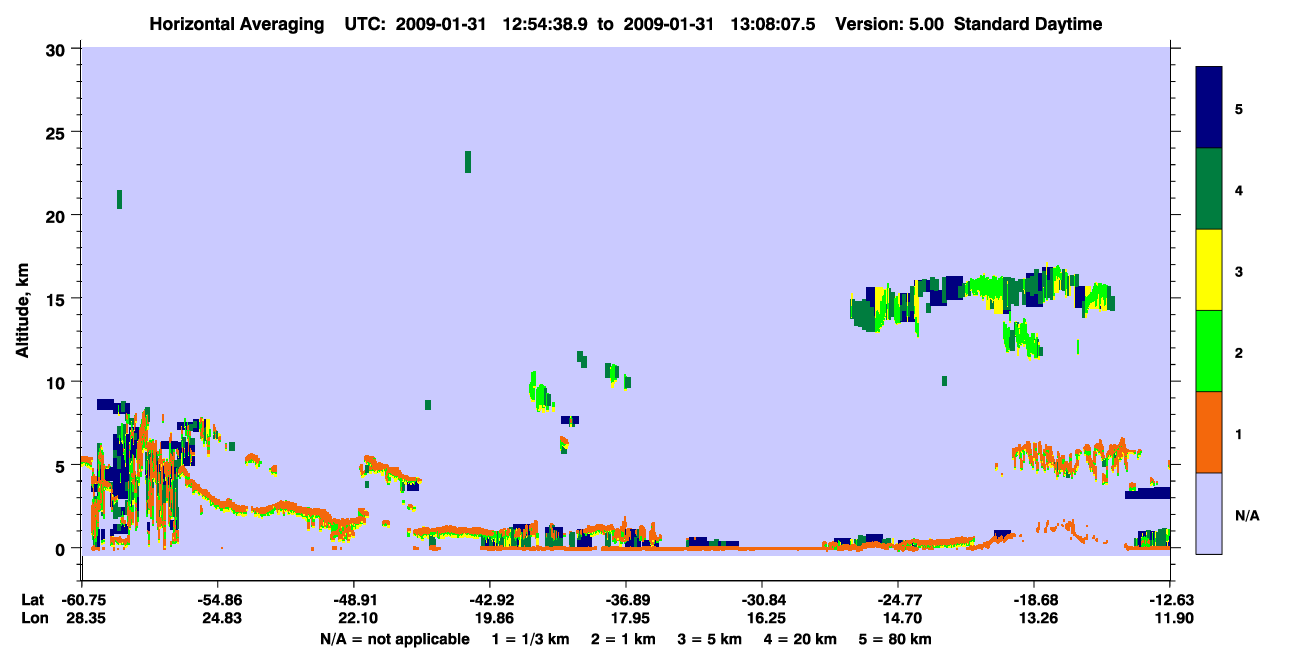Click colorbar label '3'

pyautogui.click(x=1239, y=271)
